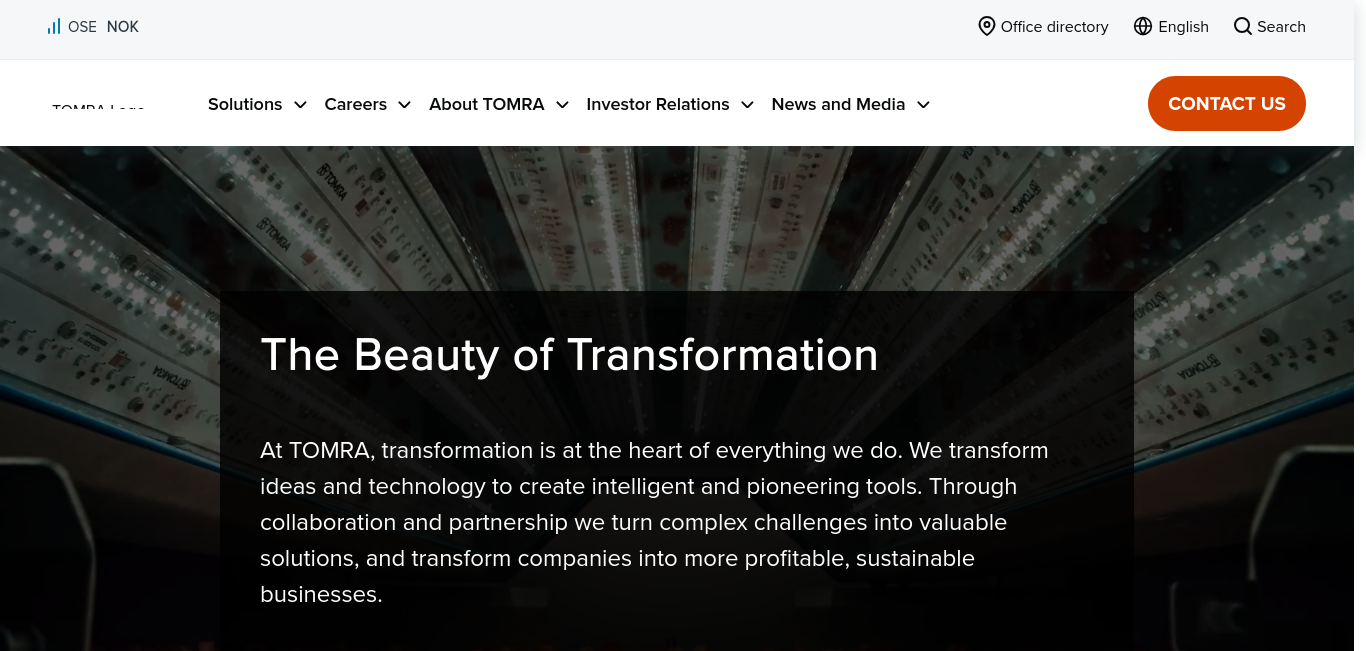Open the Investor Relations menu
The width and height of the screenshot is (1366, 651).
point(658,104)
